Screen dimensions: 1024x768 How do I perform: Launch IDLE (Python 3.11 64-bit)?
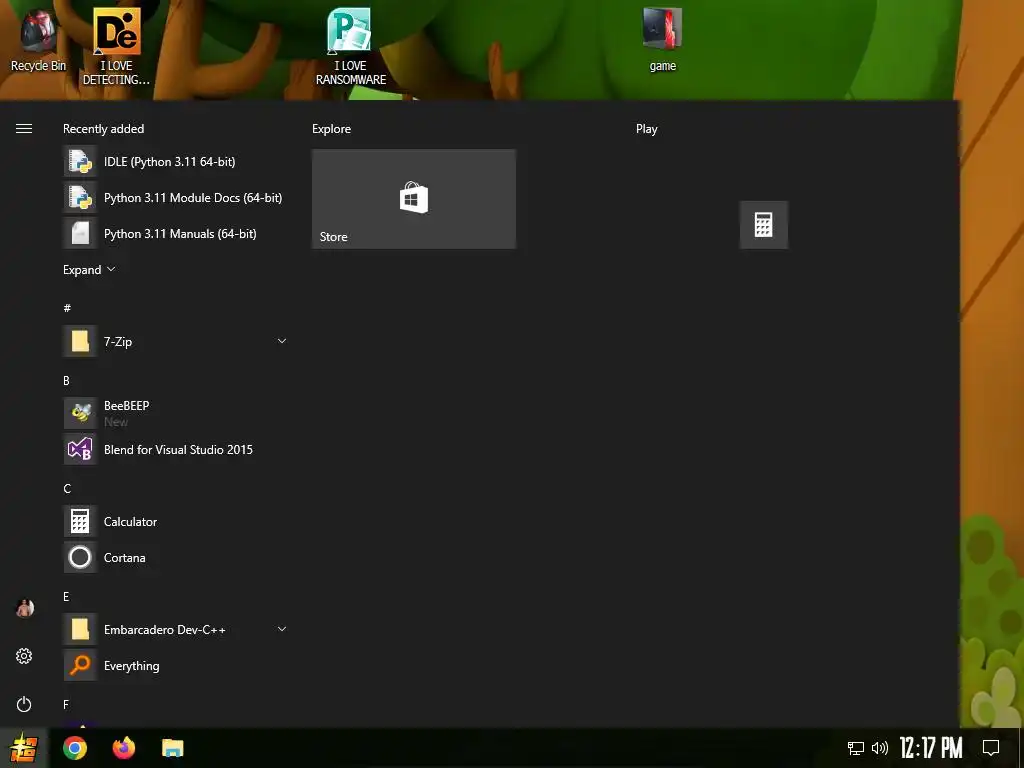pos(175,161)
